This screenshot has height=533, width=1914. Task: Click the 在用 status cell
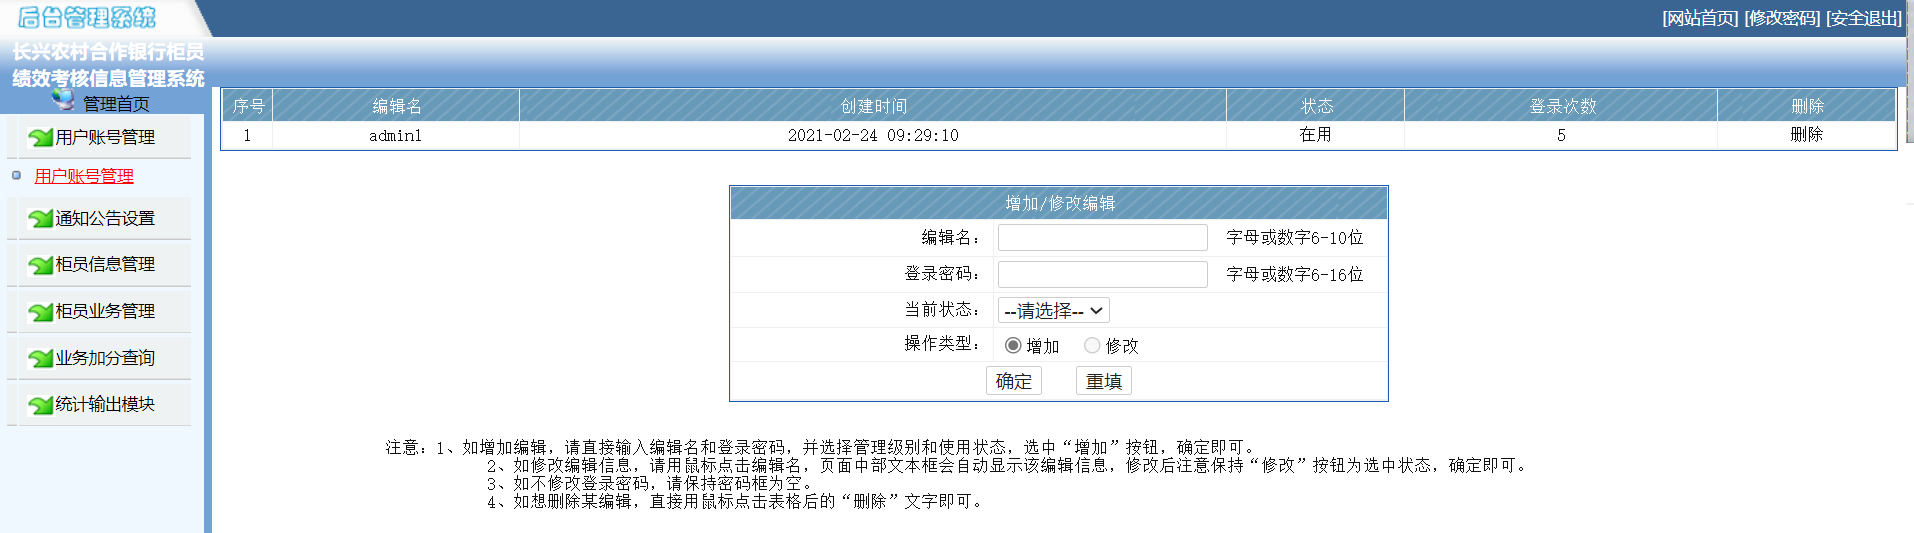click(1315, 135)
